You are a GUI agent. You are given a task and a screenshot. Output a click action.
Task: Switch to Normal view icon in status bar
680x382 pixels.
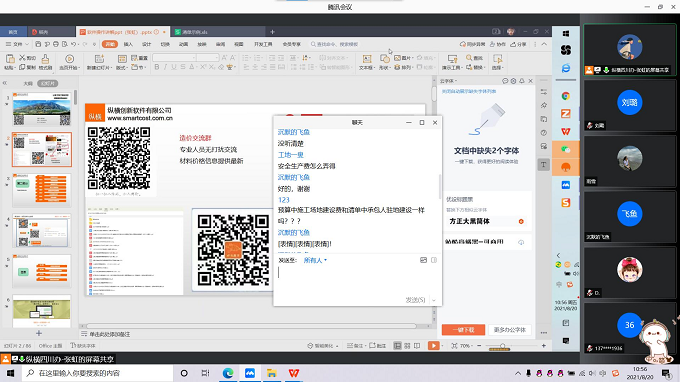tap(397, 346)
